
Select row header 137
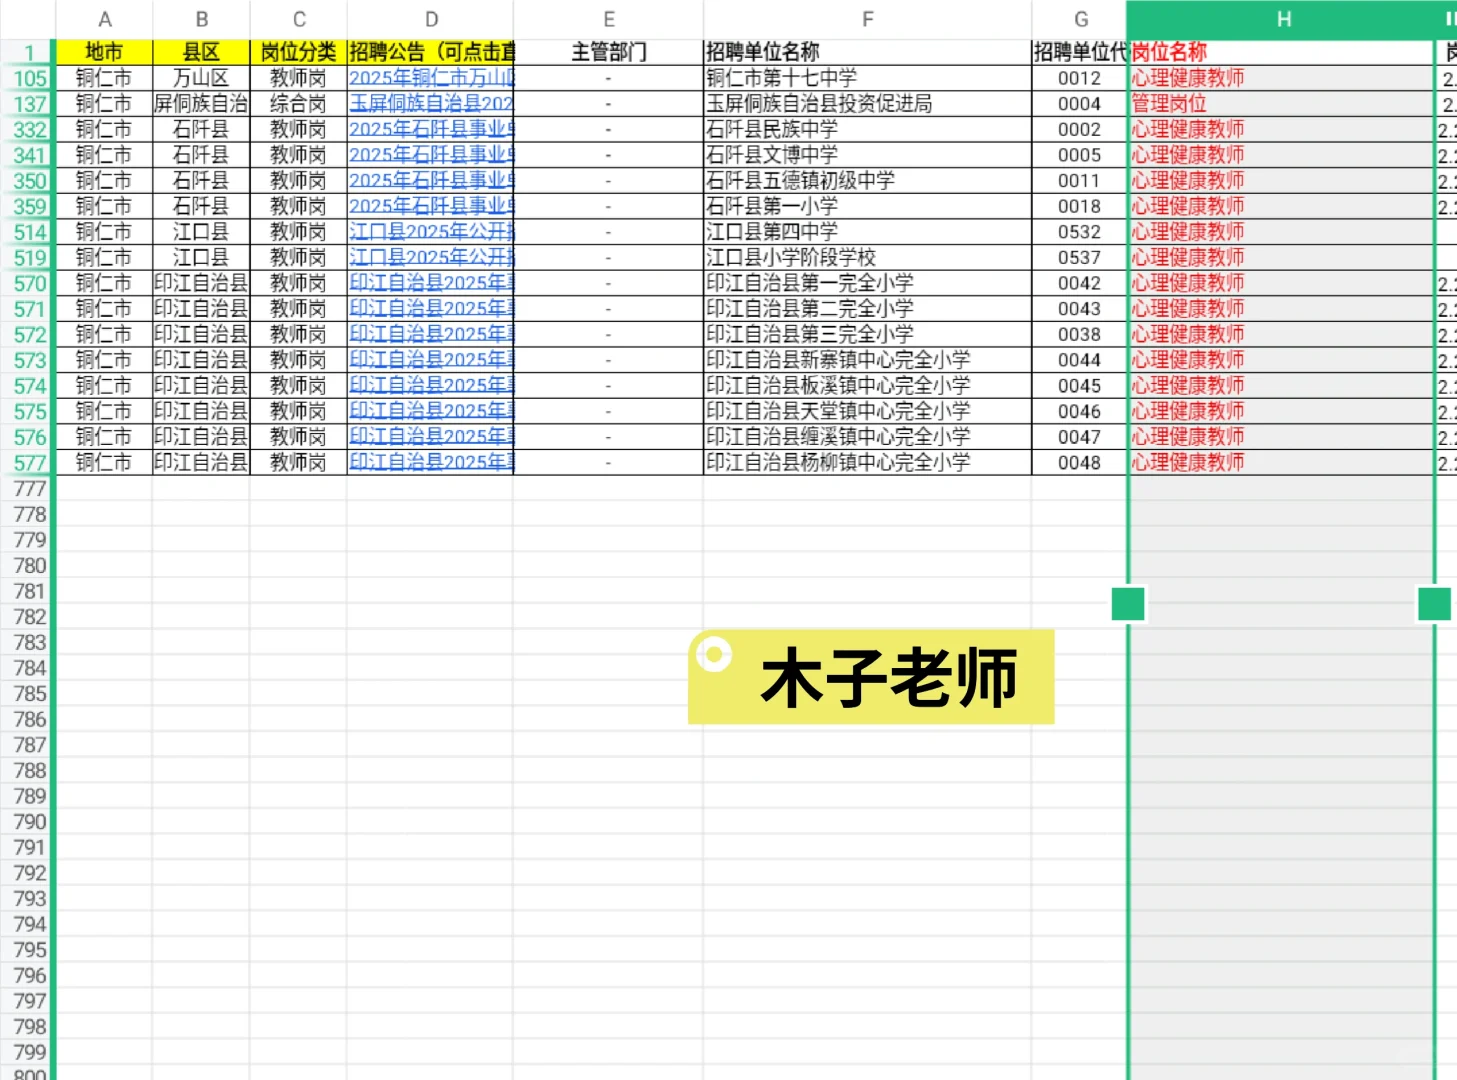point(28,104)
